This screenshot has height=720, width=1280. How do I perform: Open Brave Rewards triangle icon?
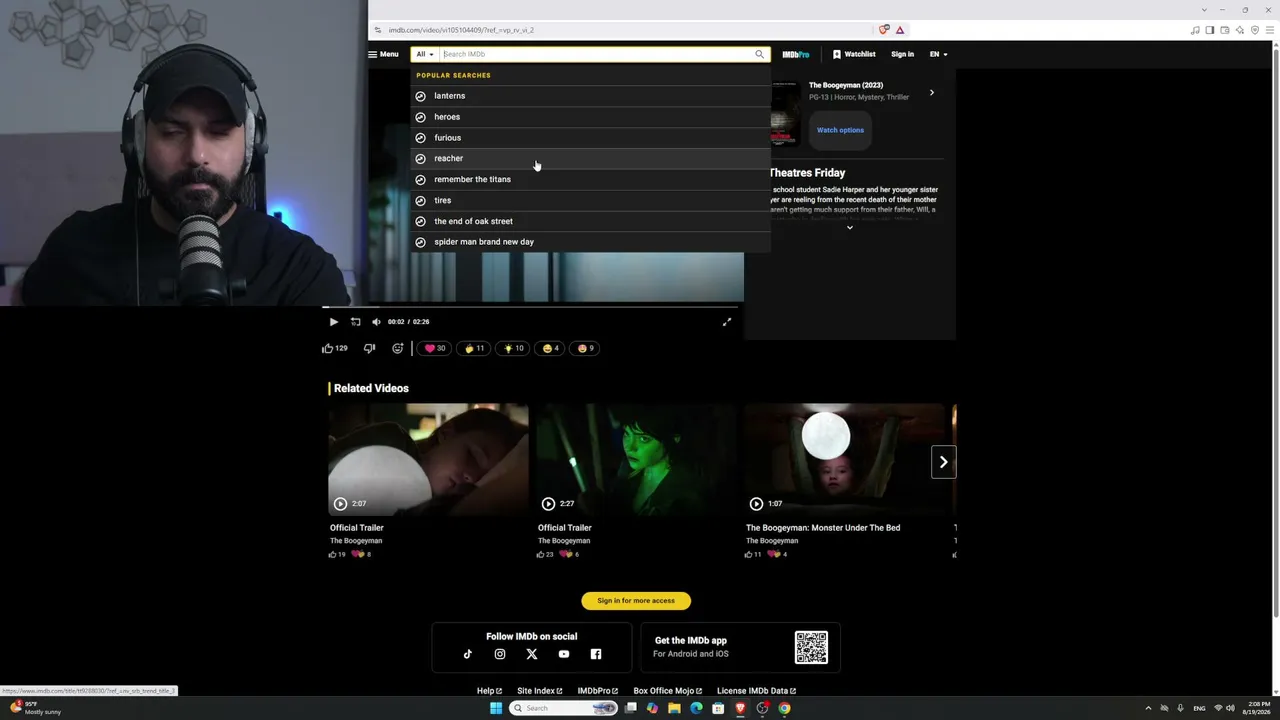point(900,30)
